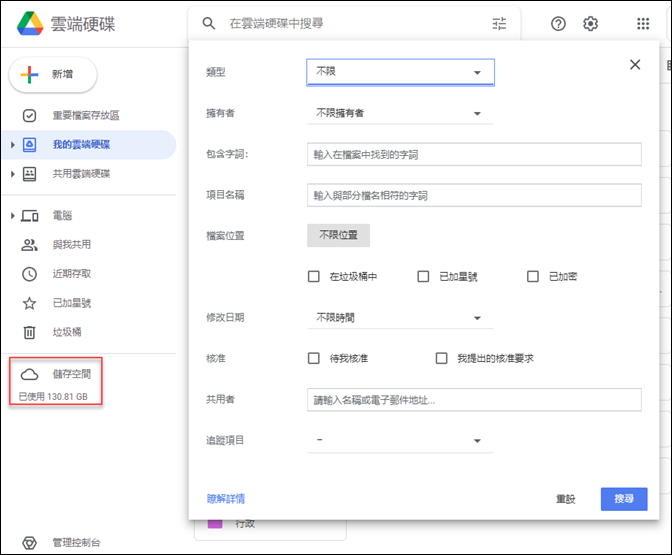Check the 在垃圾桶中 checkbox
Viewport: 672px width, 555px height.
tap(314, 276)
